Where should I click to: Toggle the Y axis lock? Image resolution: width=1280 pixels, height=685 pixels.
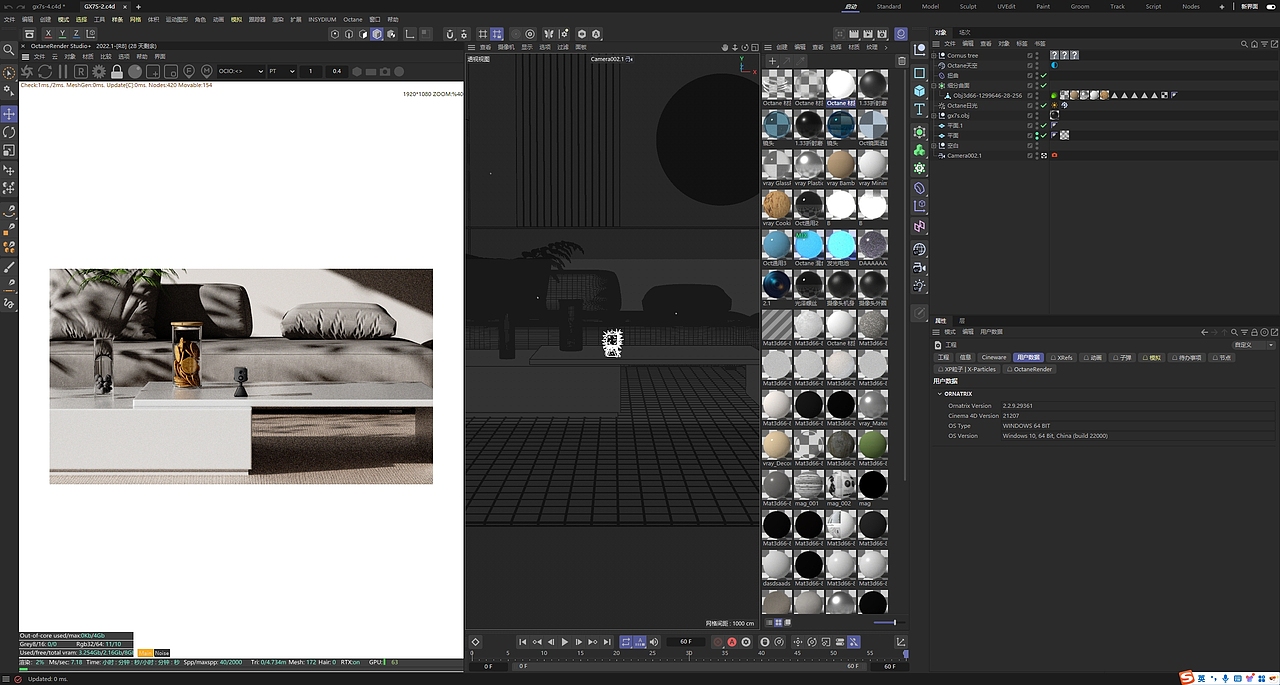(x=62, y=33)
